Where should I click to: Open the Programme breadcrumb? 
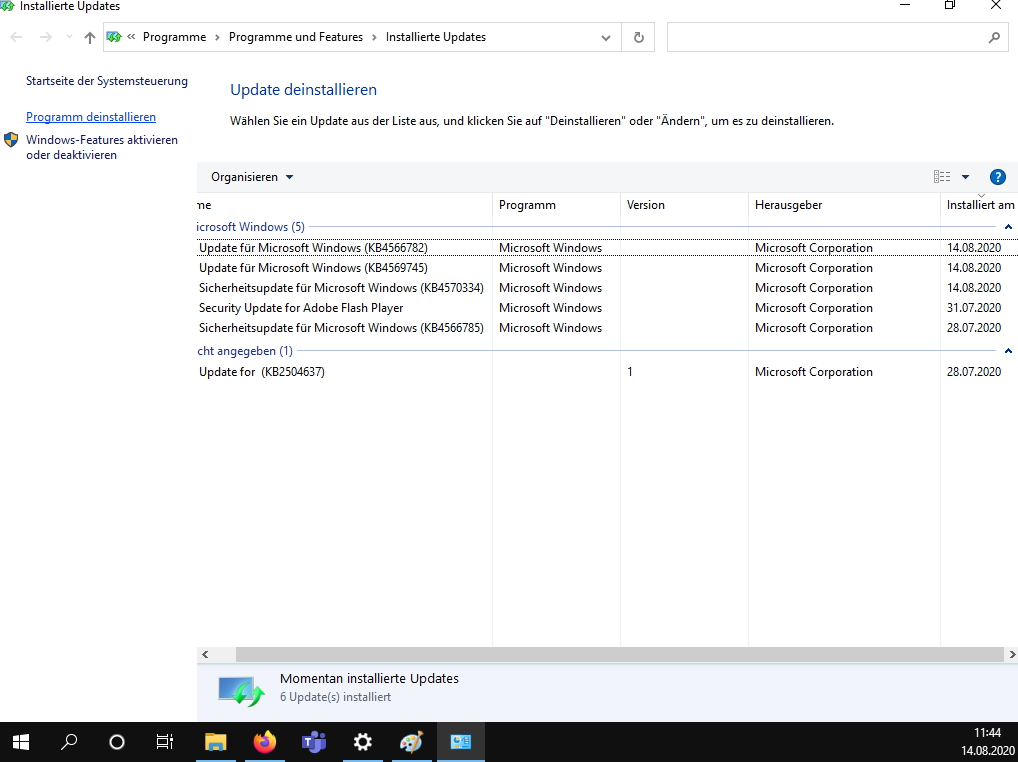point(175,37)
